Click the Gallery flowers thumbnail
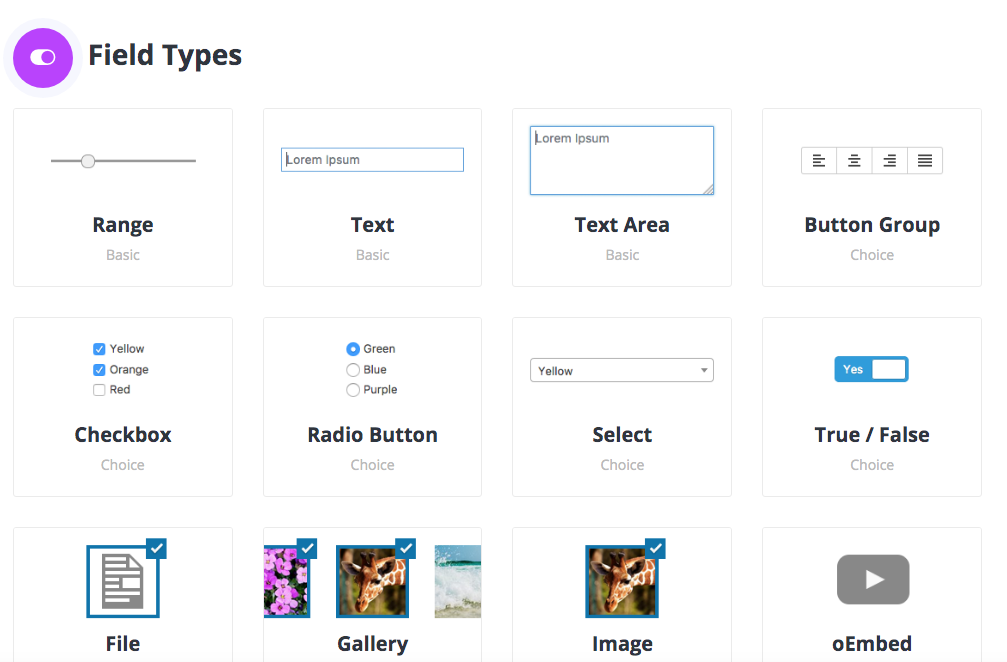This screenshot has height=662, width=1007. (286, 582)
